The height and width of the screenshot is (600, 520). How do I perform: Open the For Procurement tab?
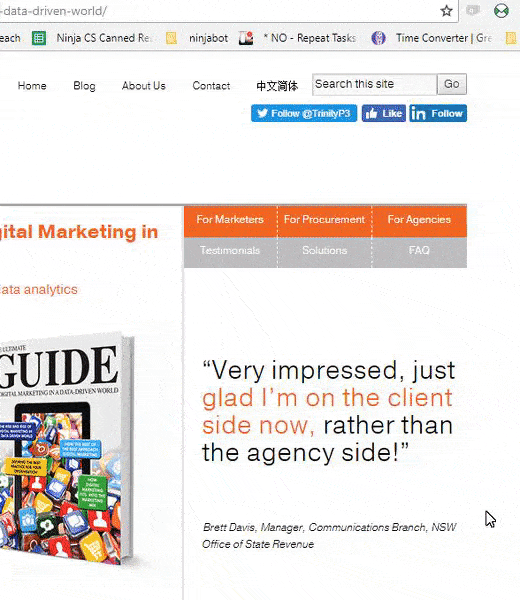[x=324, y=220]
